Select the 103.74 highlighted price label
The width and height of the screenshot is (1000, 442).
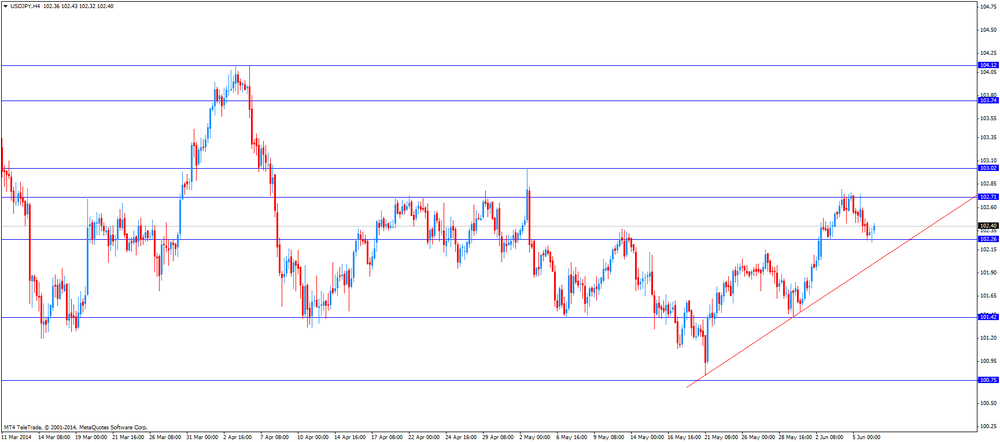987,100
